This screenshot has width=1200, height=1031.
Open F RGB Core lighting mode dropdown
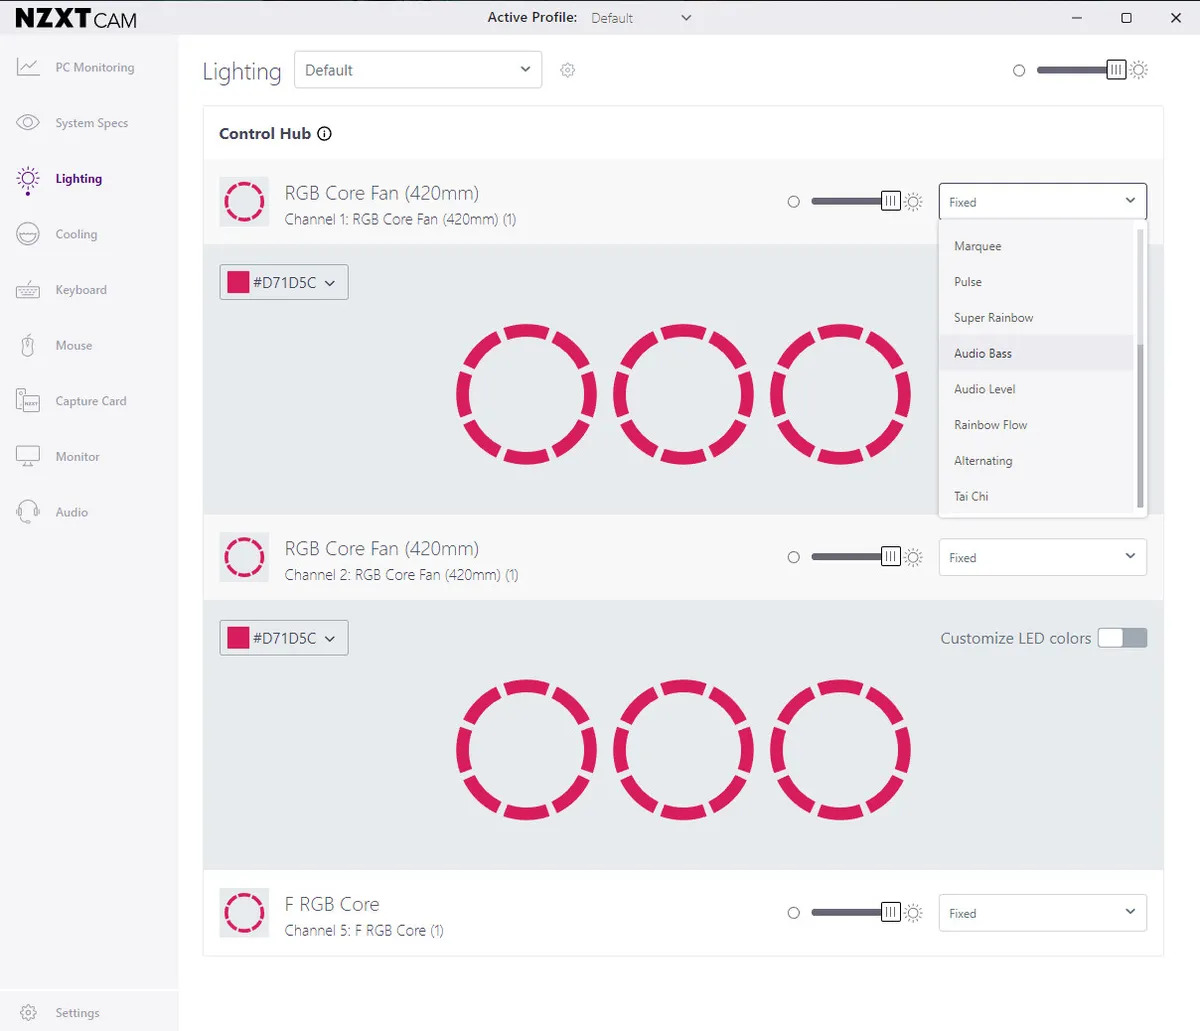pos(1042,913)
